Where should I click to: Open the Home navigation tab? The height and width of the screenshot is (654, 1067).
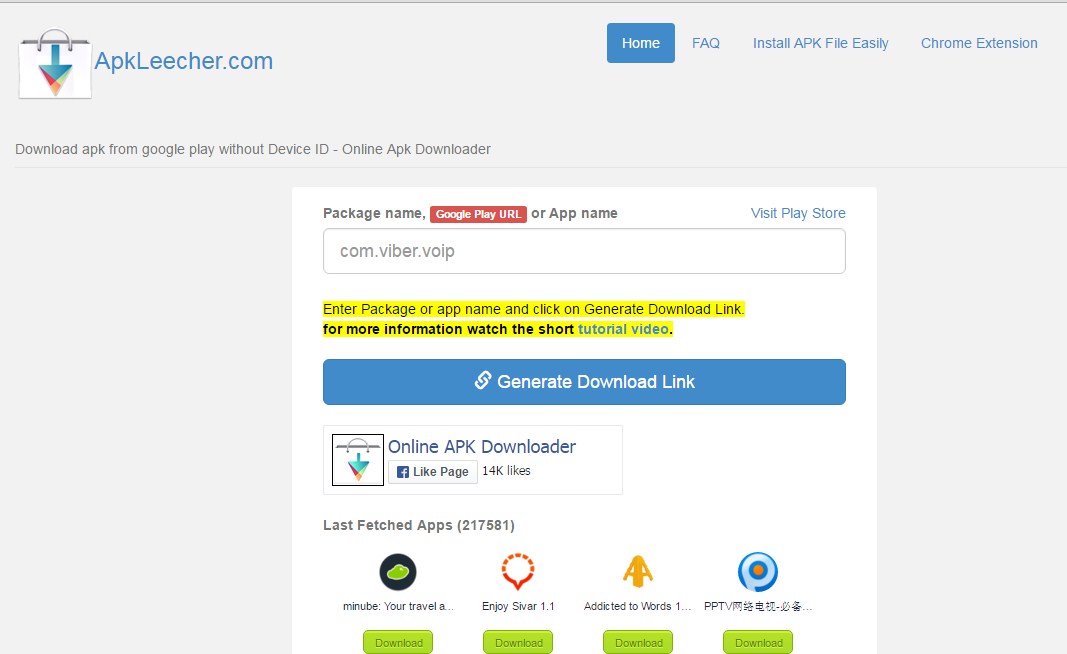point(641,43)
